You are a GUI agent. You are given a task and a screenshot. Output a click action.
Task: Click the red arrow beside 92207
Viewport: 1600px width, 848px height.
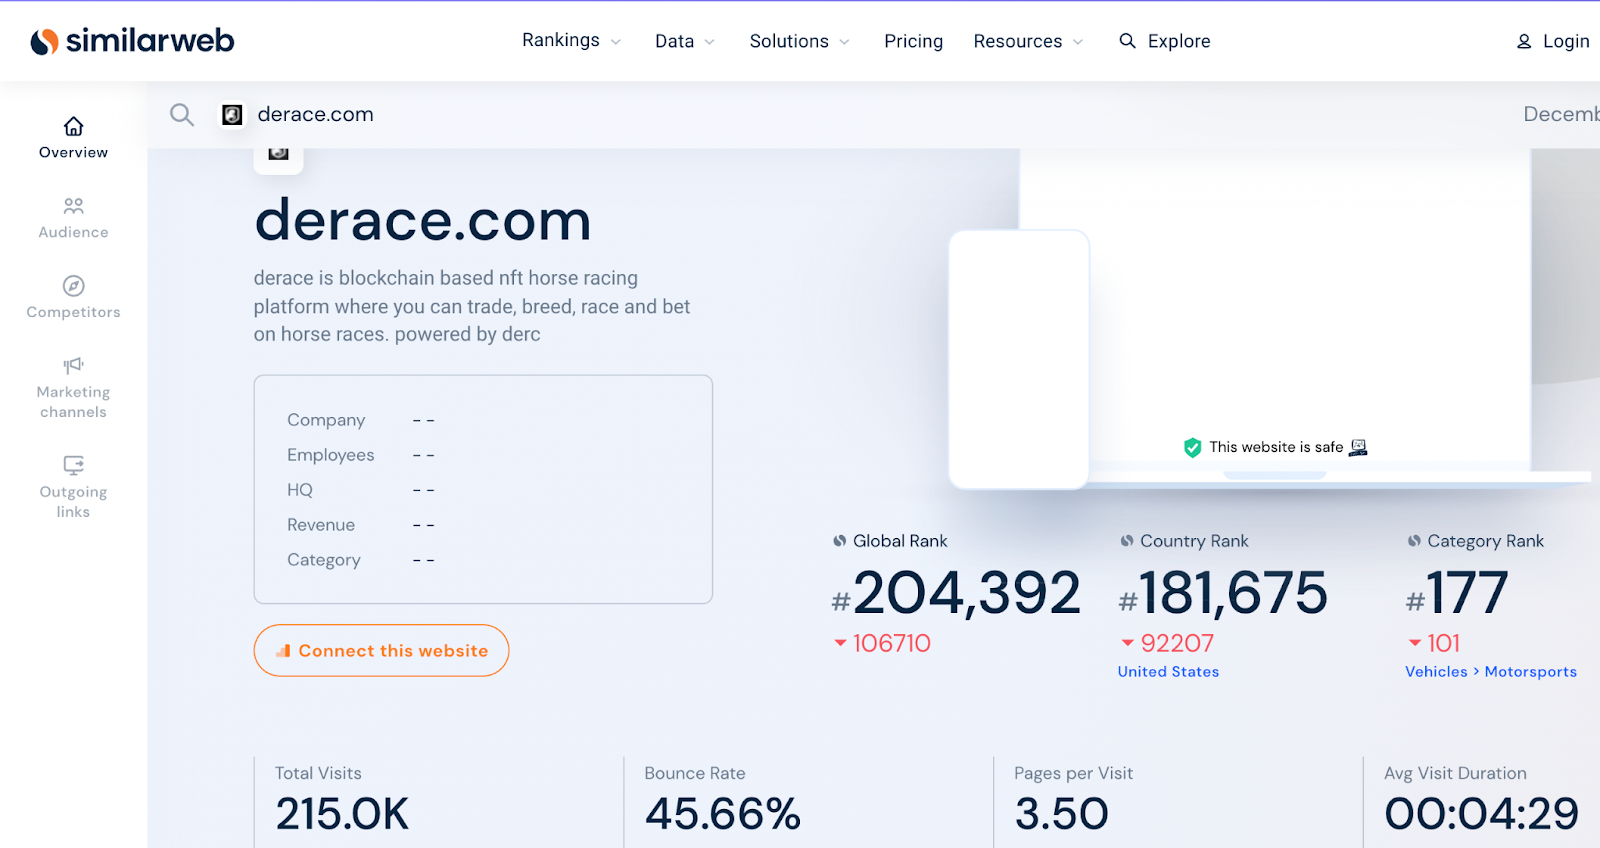(1128, 643)
